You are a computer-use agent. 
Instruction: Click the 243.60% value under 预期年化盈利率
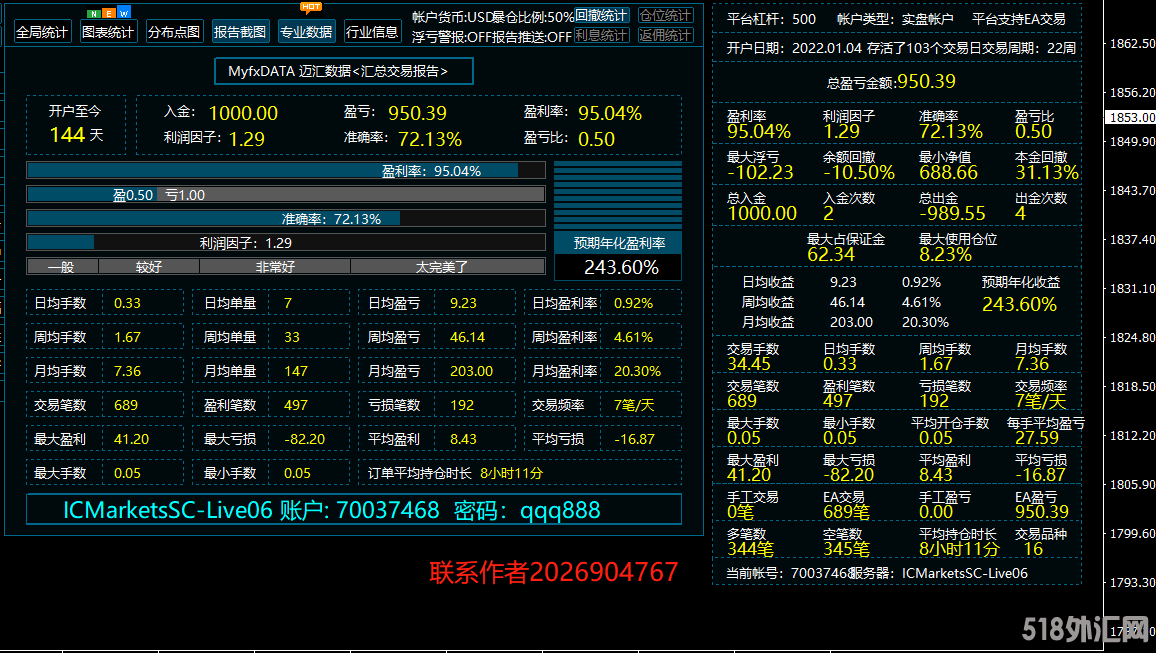tap(619, 268)
